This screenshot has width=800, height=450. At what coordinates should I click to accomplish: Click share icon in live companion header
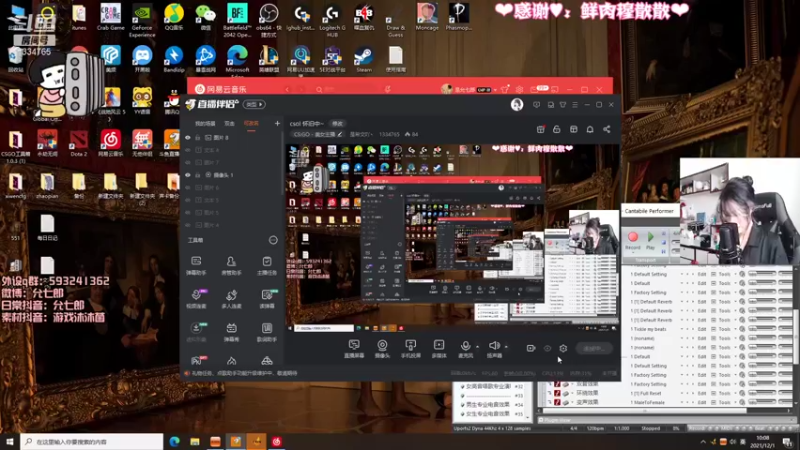[x=607, y=129]
